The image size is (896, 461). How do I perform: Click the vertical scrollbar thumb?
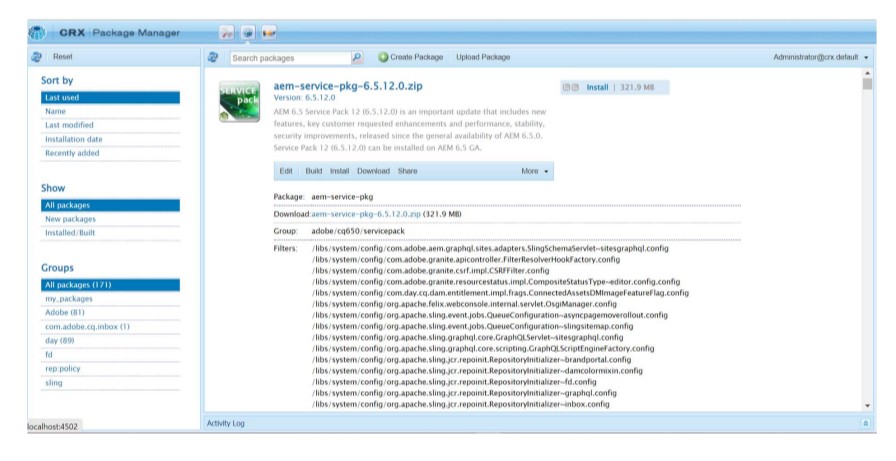[x=867, y=84]
